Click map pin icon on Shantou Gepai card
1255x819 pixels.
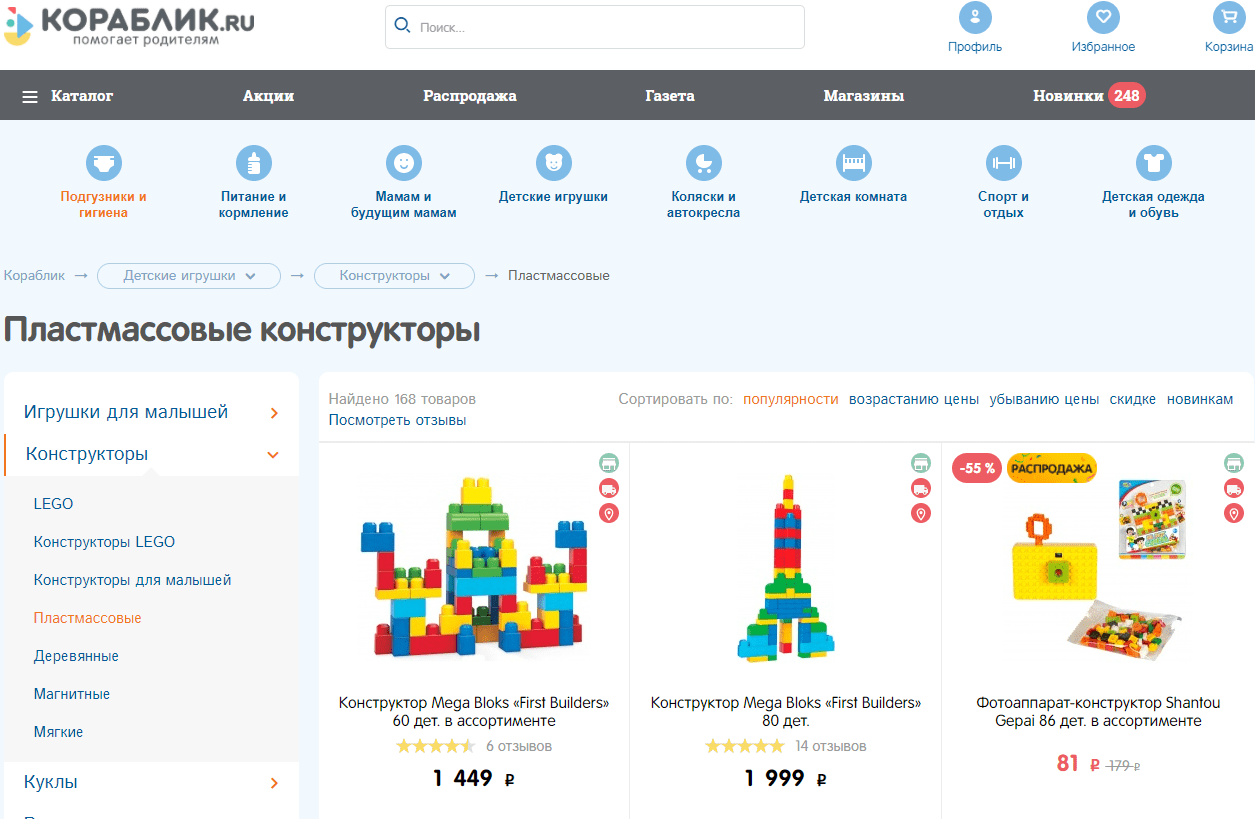[x=1234, y=513]
